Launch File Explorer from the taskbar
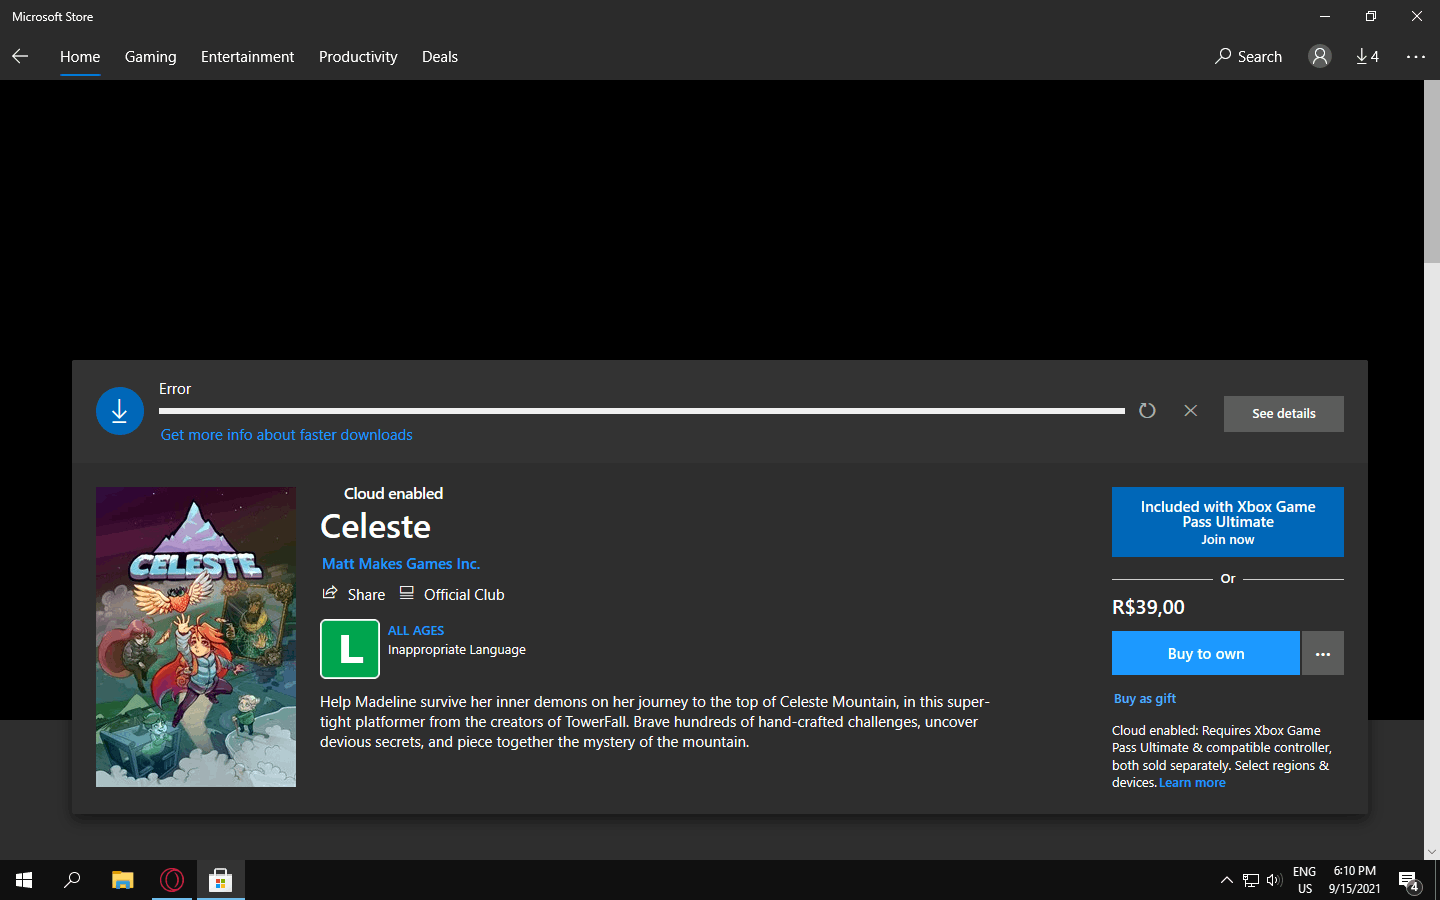This screenshot has width=1440, height=900. [123, 880]
